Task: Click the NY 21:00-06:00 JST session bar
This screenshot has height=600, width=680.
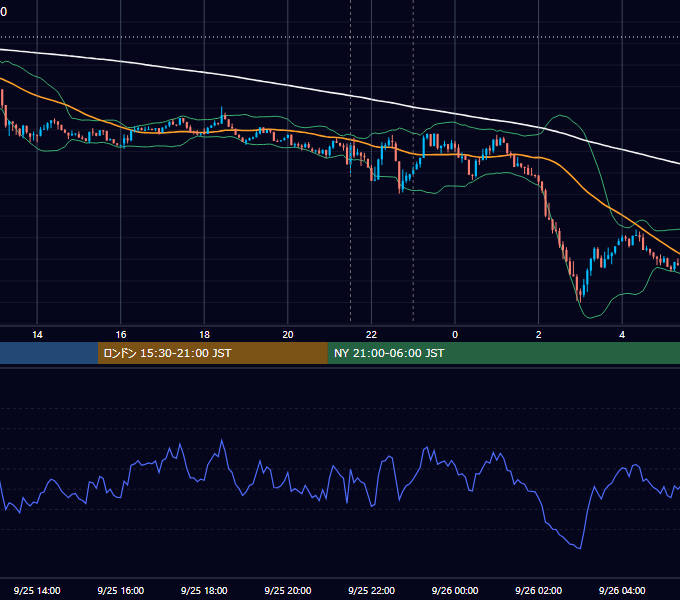Action: point(503,353)
